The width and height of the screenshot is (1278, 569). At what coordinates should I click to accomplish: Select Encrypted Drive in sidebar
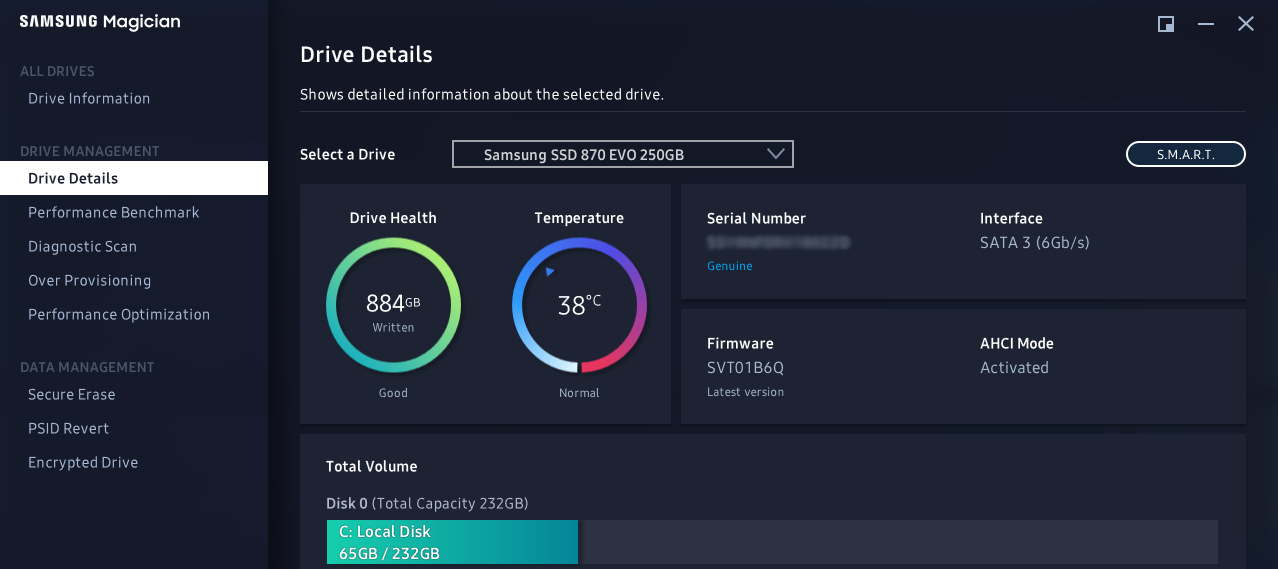pos(83,462)
